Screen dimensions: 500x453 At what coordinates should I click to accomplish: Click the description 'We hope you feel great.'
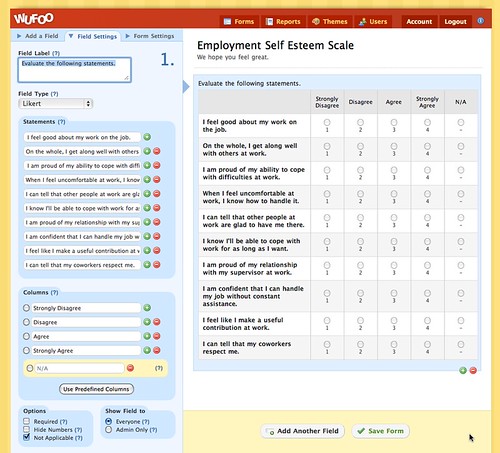coord(232,57)
